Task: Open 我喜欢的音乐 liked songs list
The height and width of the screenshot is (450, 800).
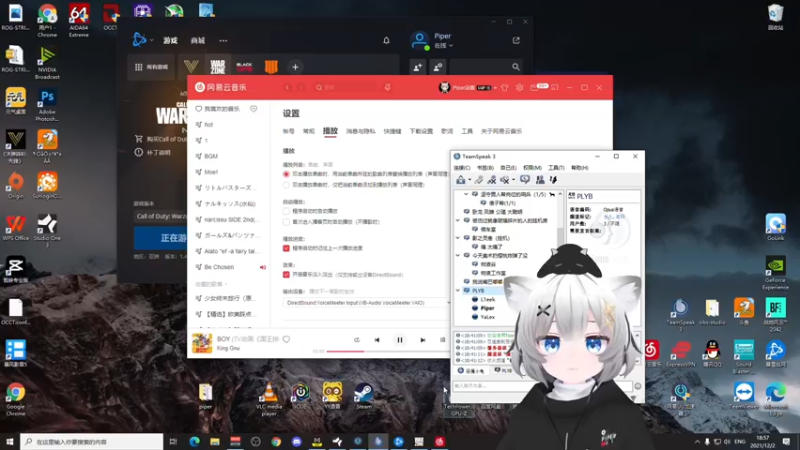Action: coord(221,109)
